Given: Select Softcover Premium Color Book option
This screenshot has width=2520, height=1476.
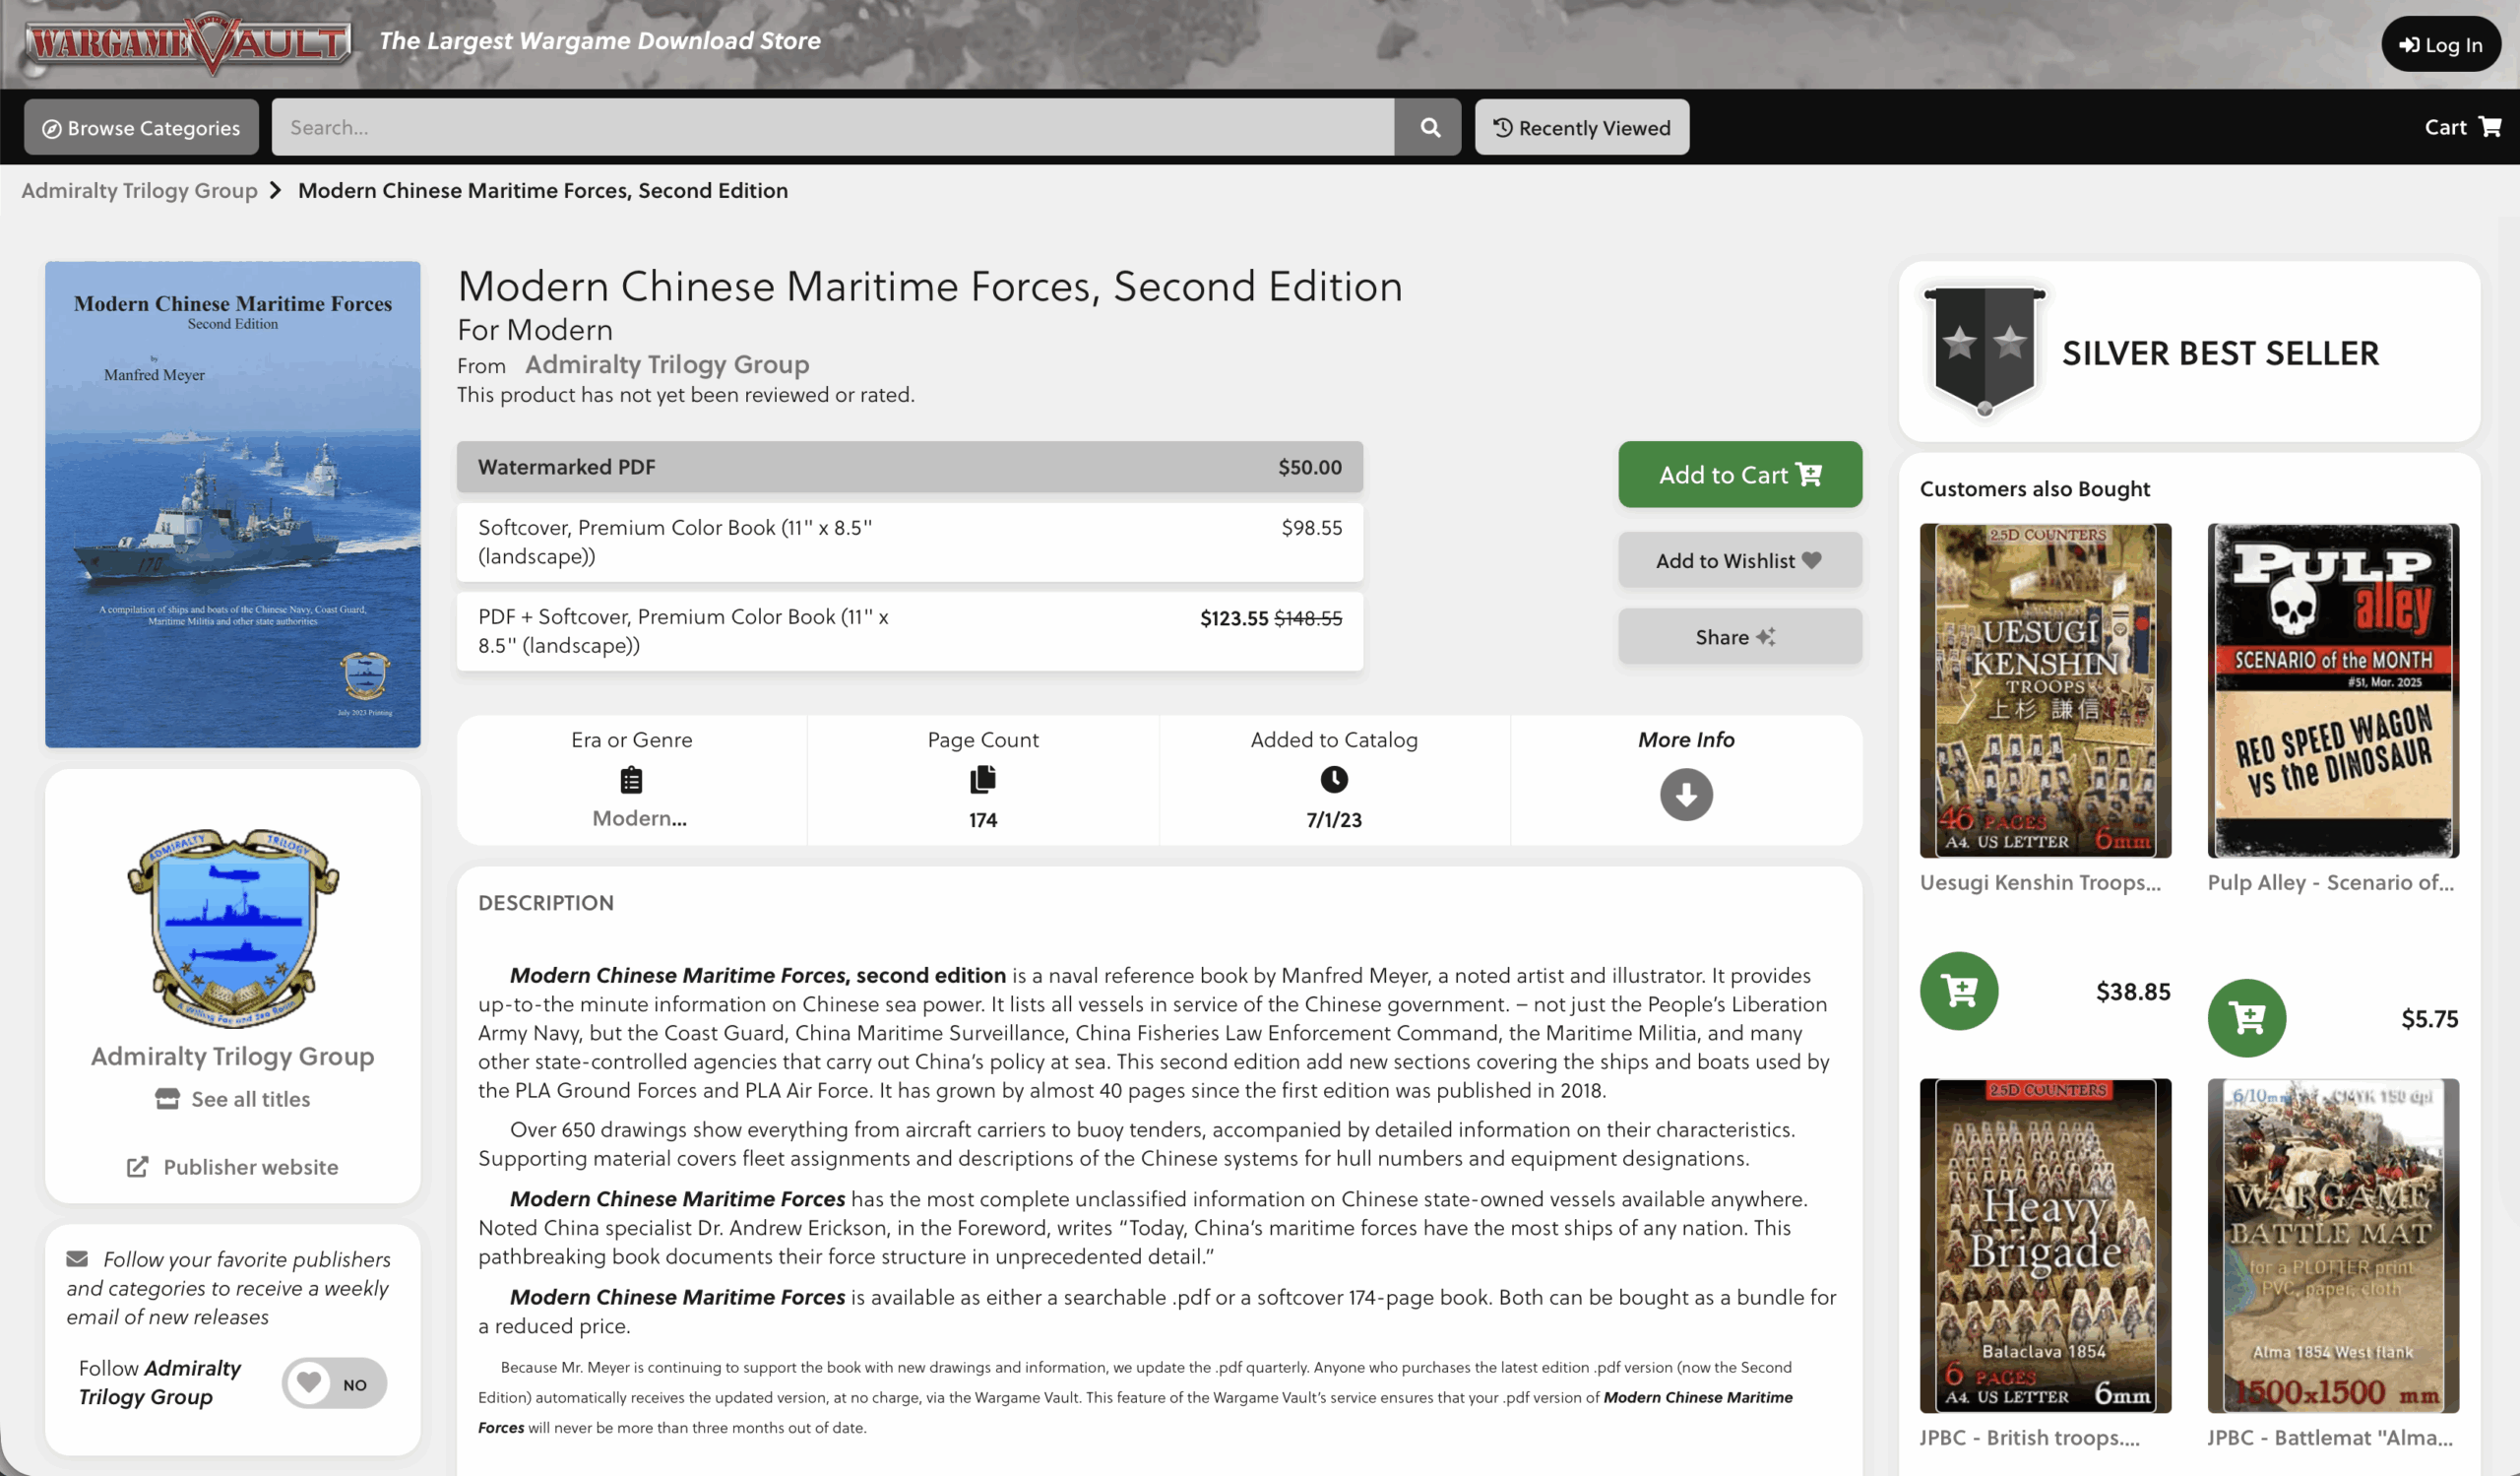Looking at the screenshot, I should click(x=909, y=541).
